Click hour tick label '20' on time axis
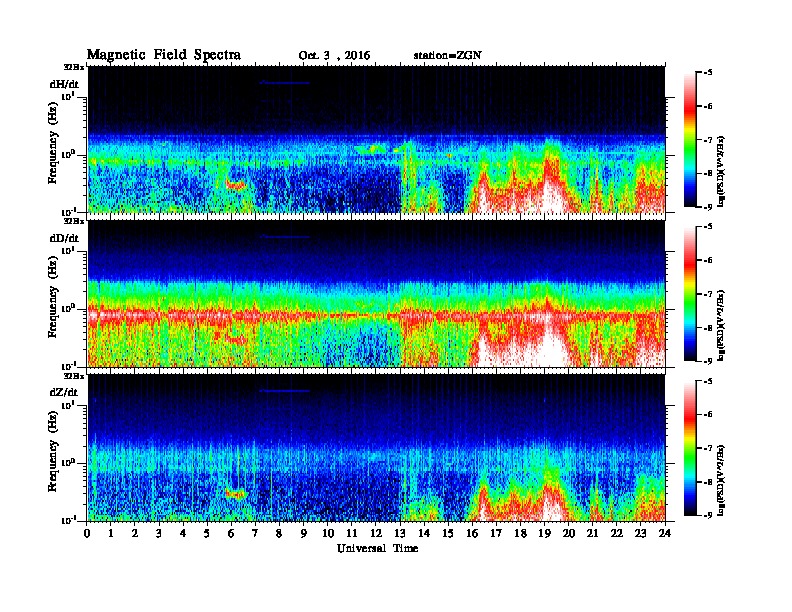 coord(569,533)
